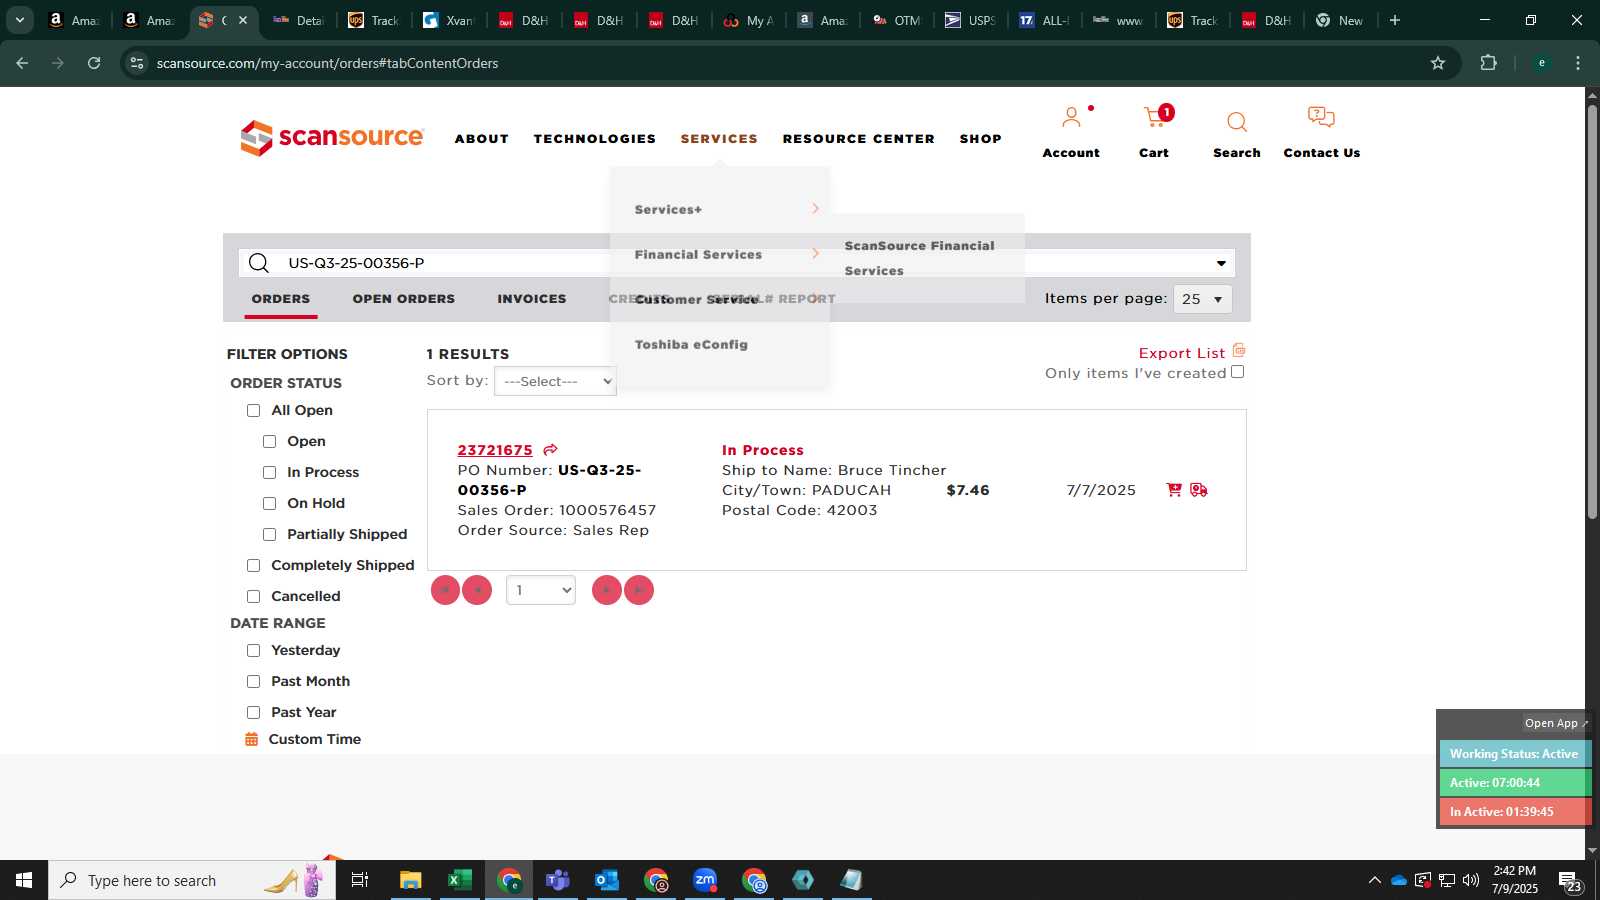Open the shopping Cart icon

click(1156, 117)
